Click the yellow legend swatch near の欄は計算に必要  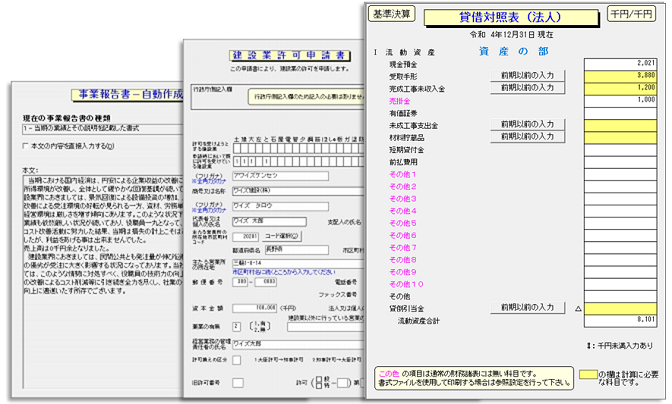[x=588, y=374]
